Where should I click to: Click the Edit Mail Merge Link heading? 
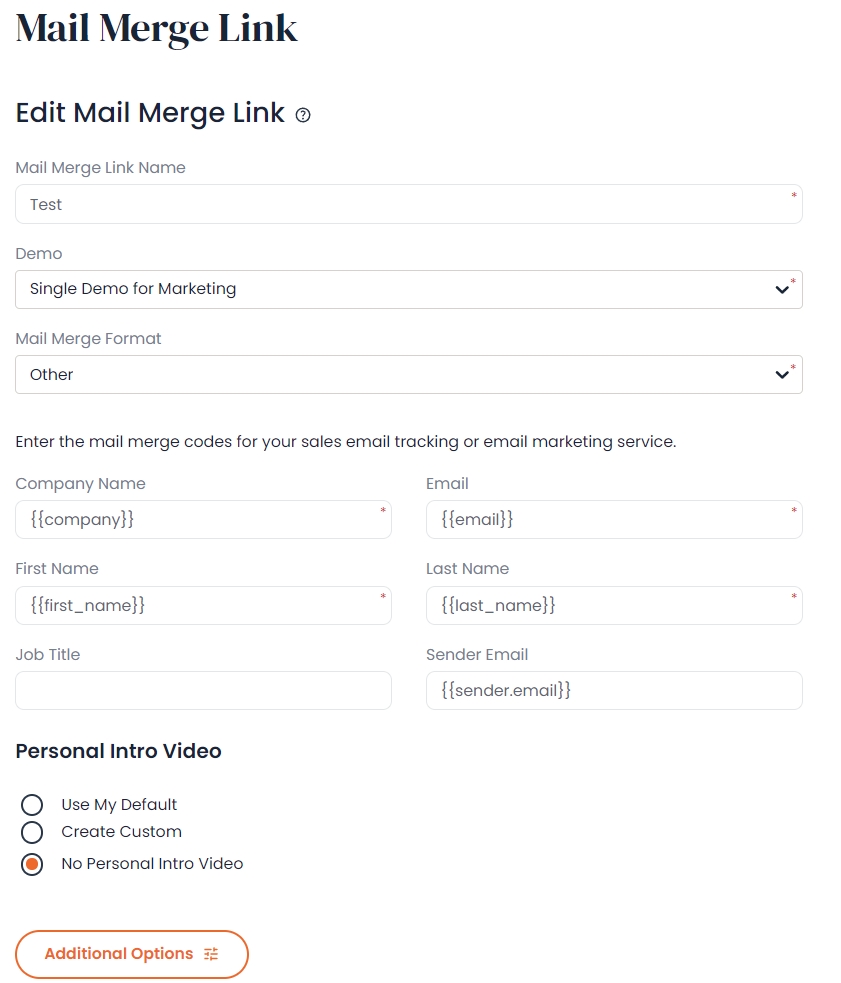coord(150,113)
